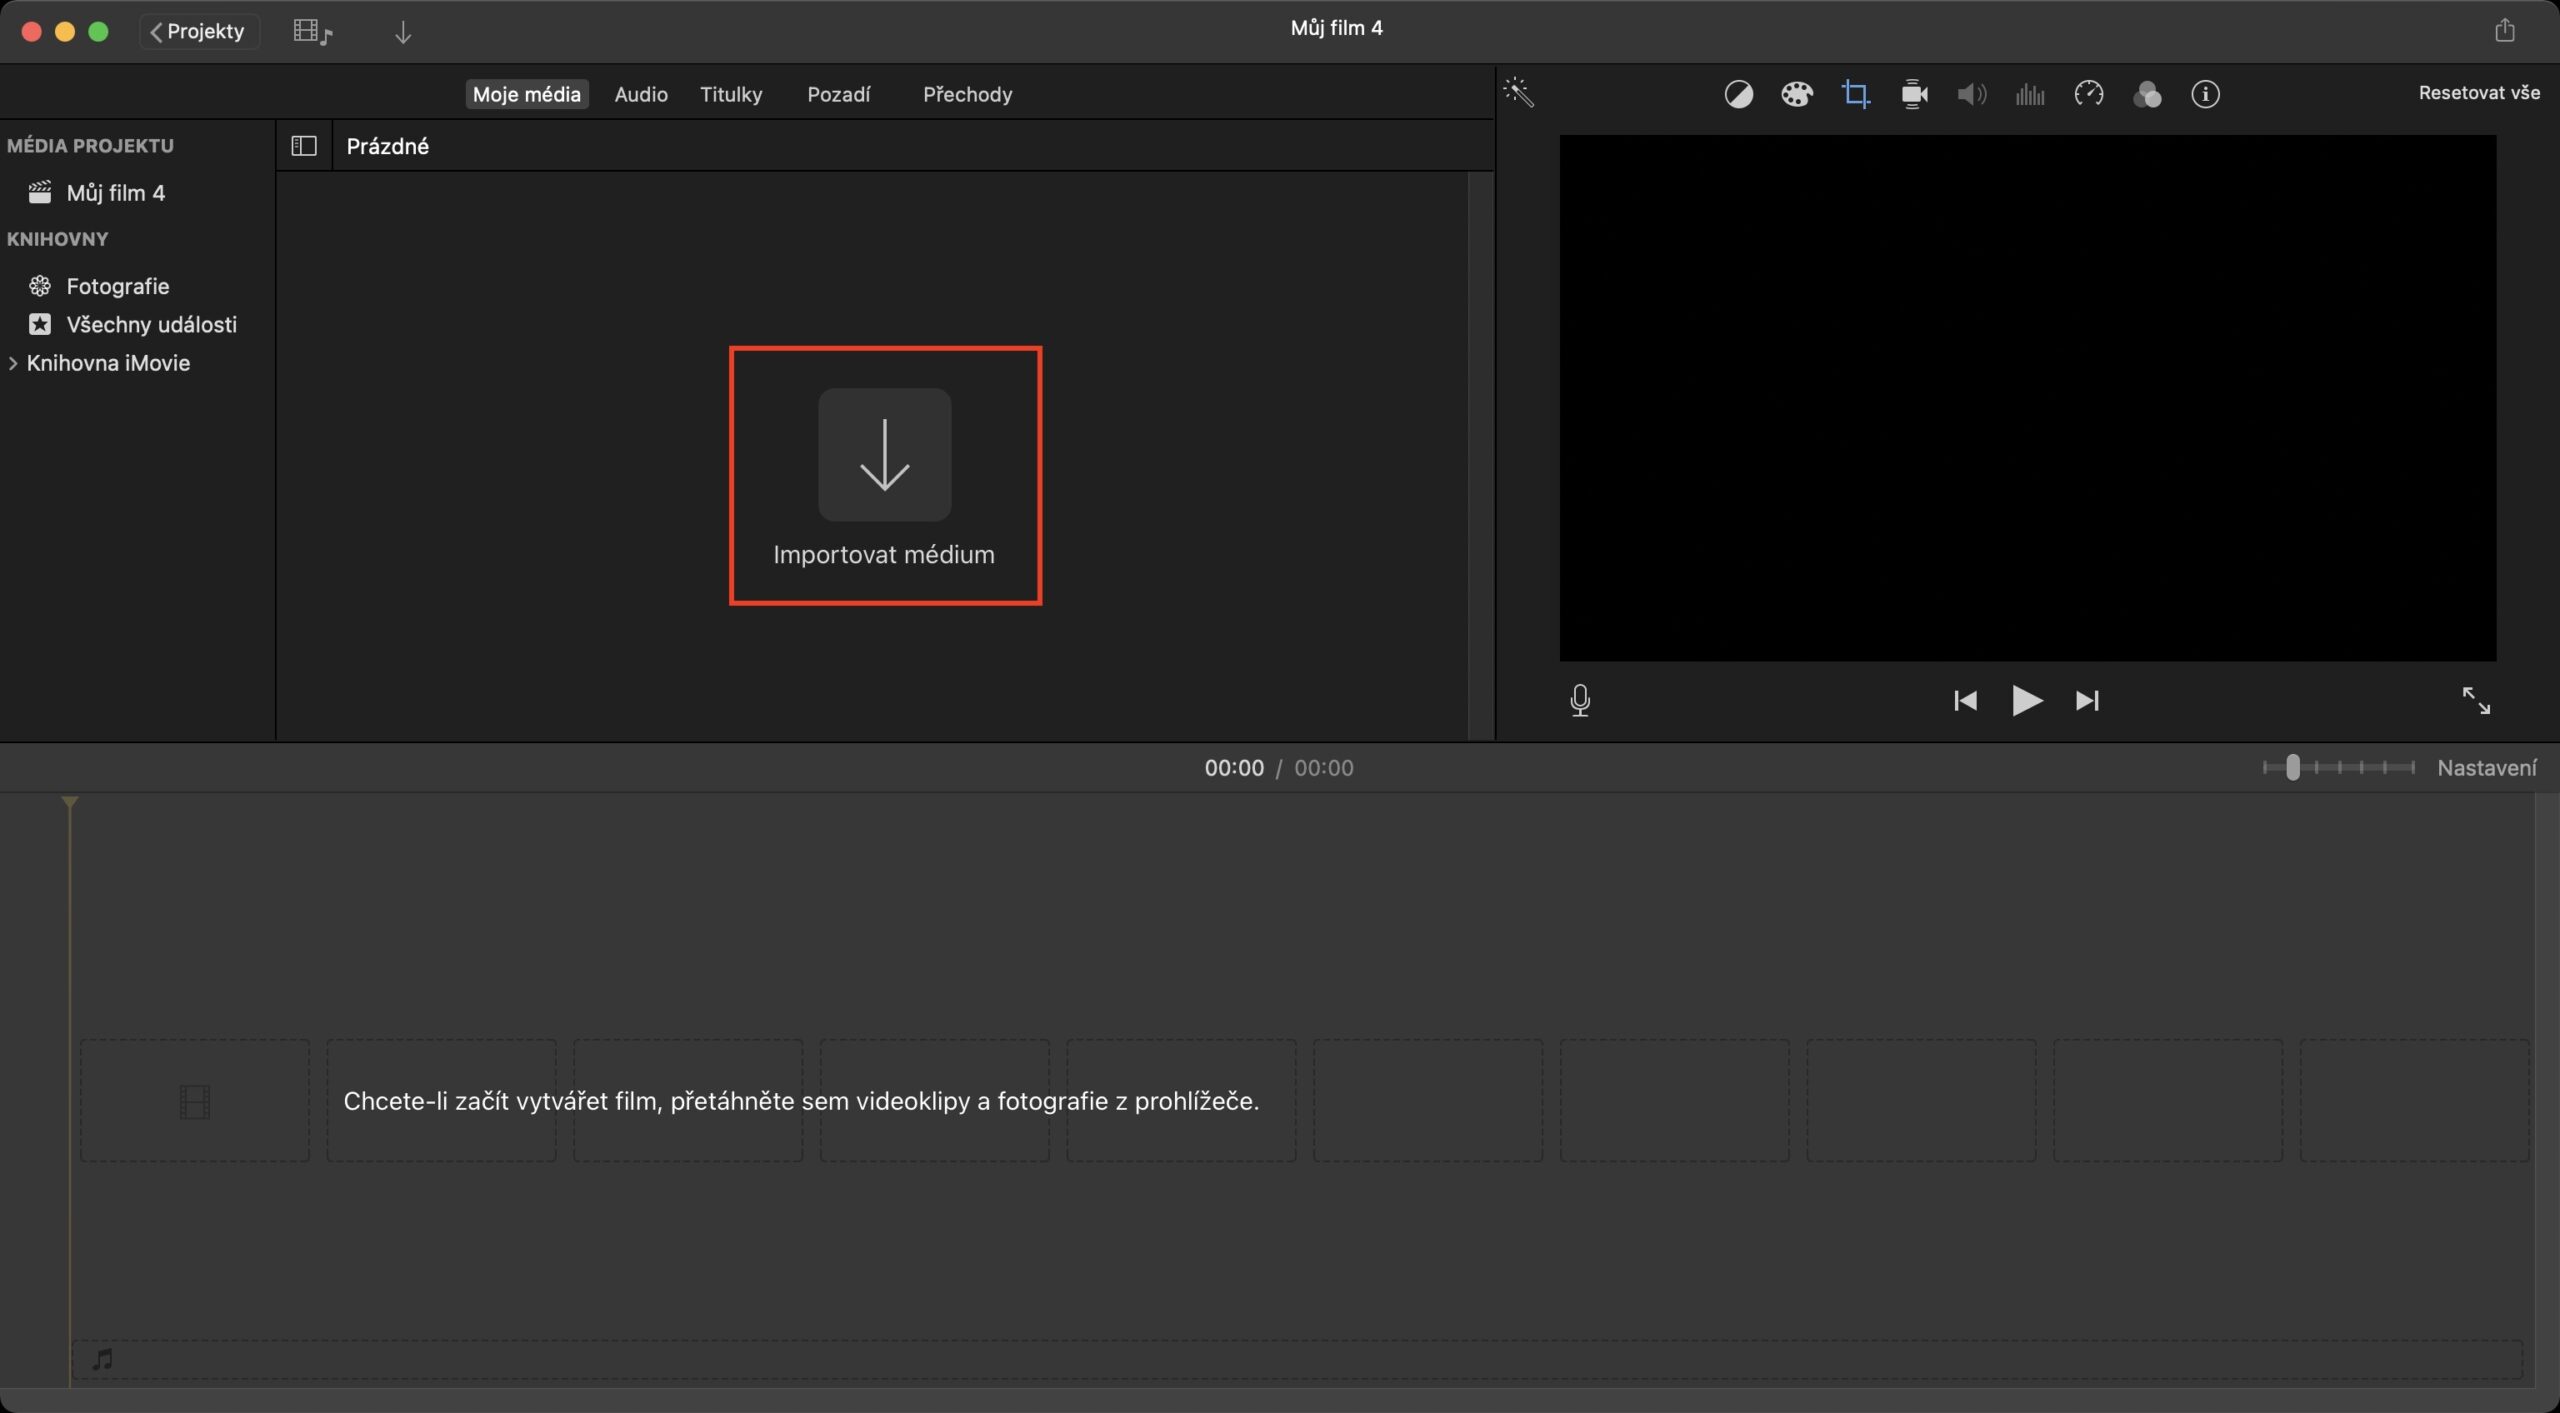Viewport: 2560px width, 1413px height.
Task: Open stabilization settings via camera icon
Action: click(x=1913, y=93)
